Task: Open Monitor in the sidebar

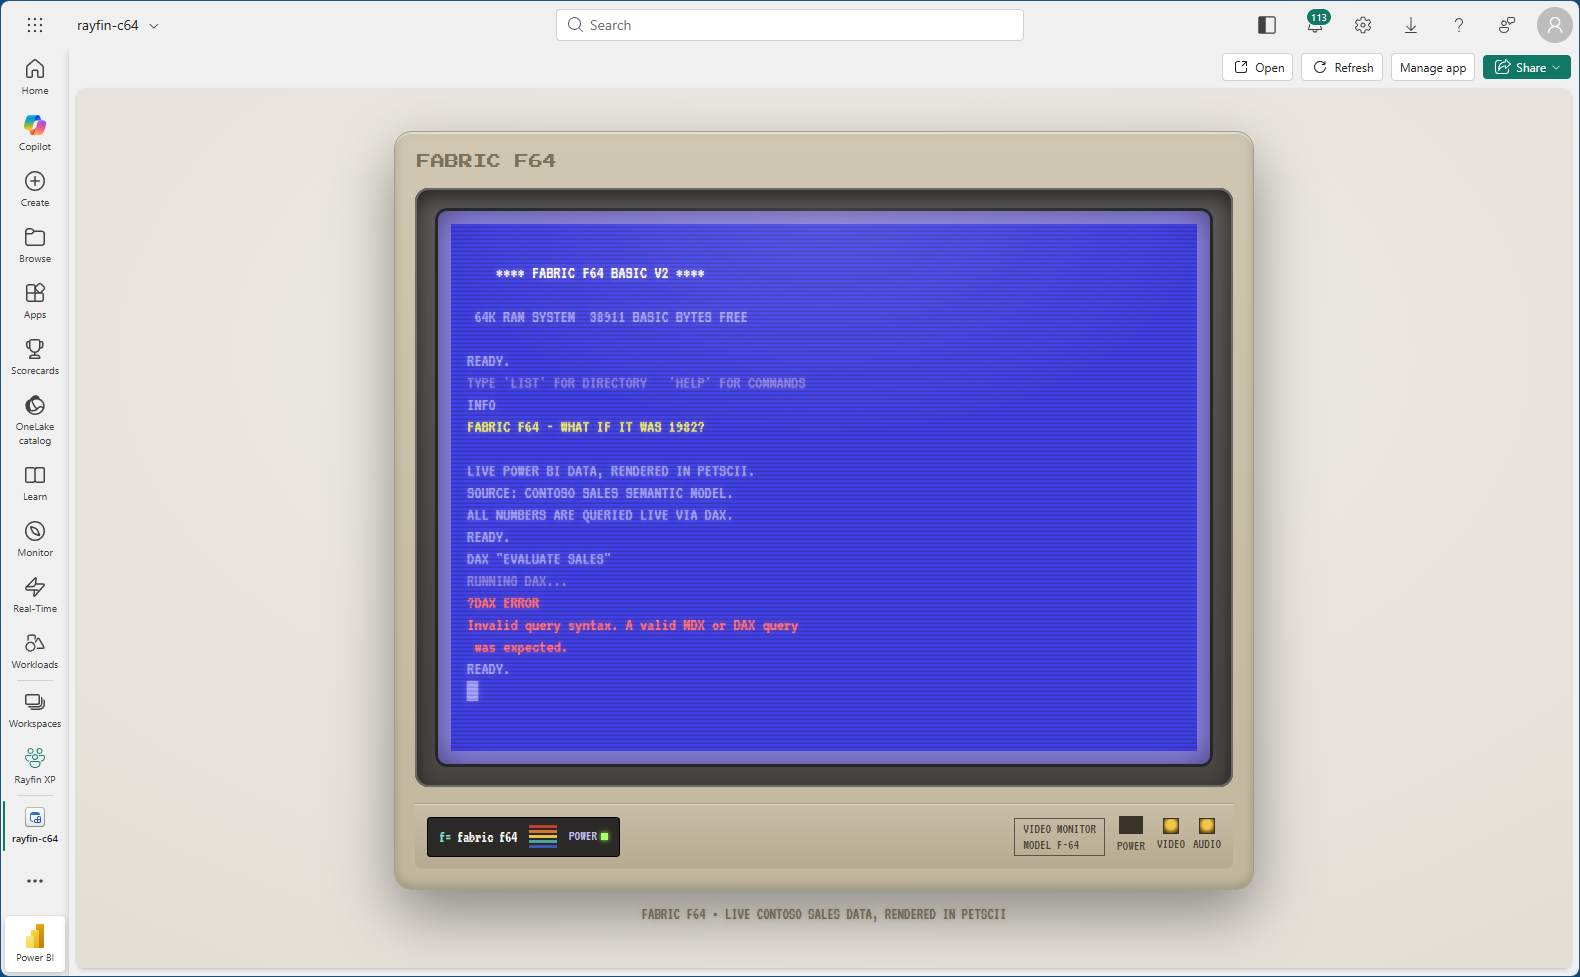Action: pyautogui.click(x=35, y=538)
